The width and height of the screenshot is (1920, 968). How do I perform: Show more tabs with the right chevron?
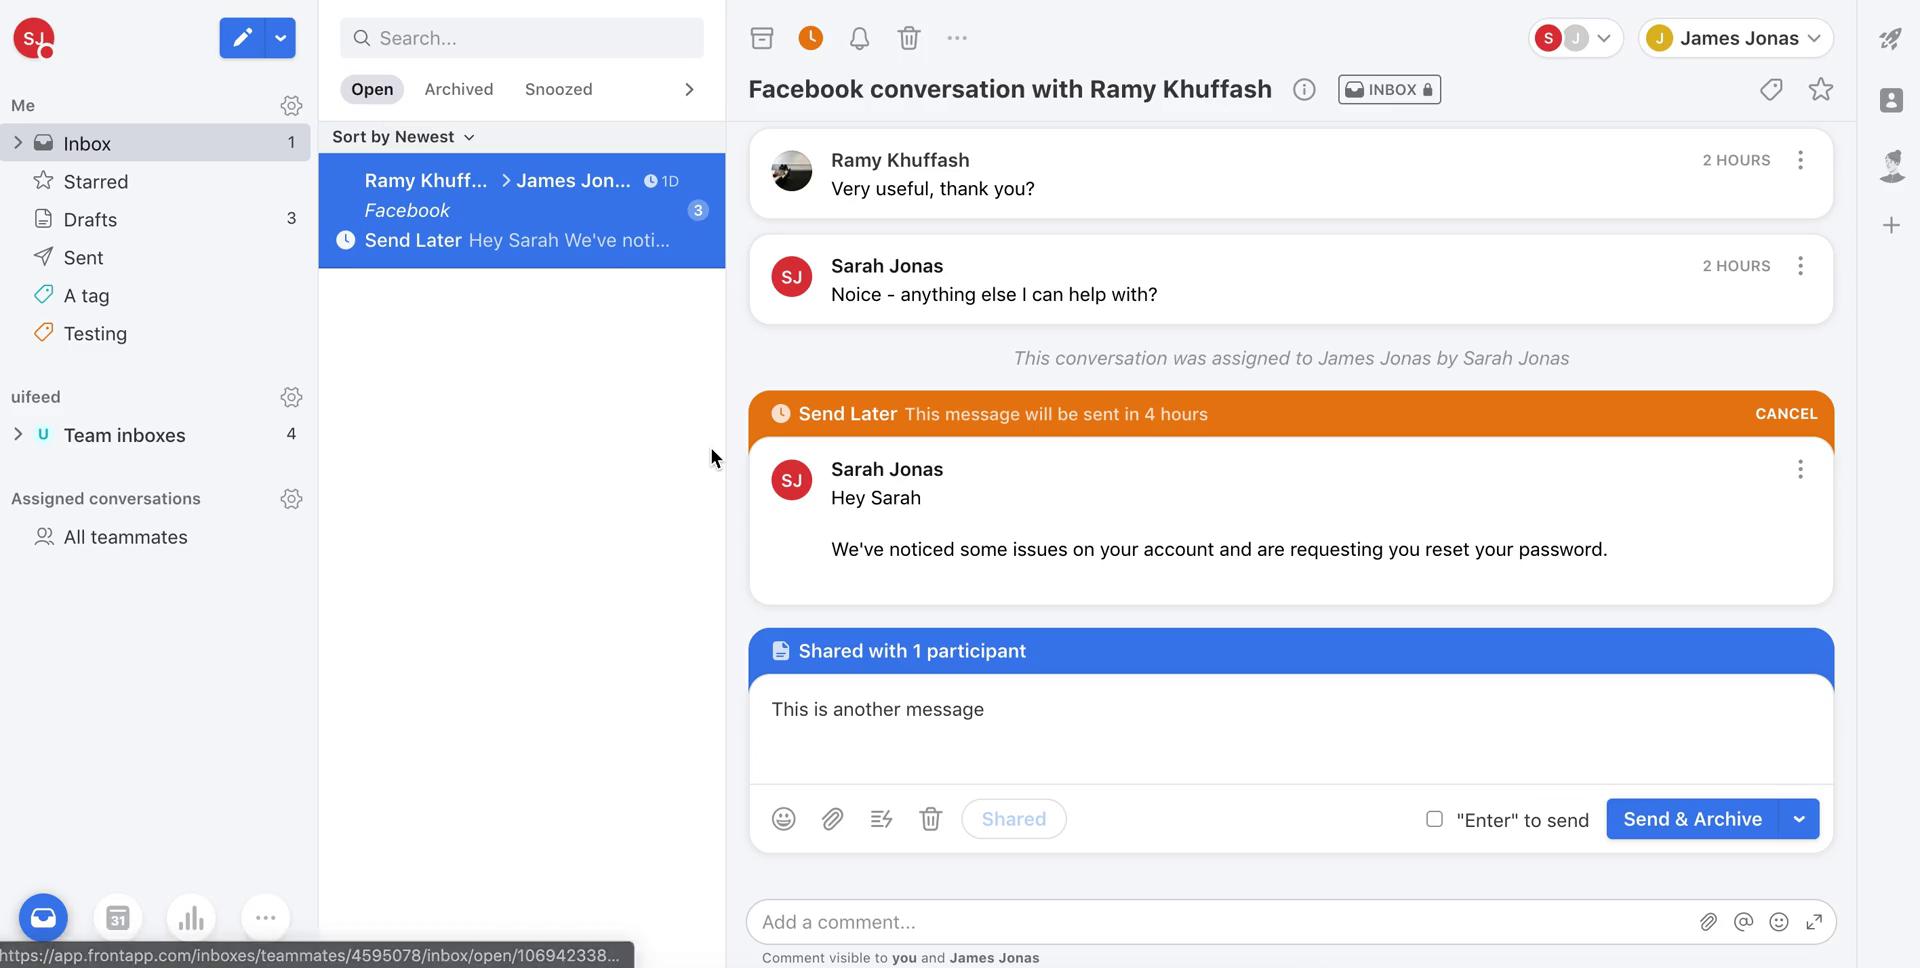coord(689,89)
